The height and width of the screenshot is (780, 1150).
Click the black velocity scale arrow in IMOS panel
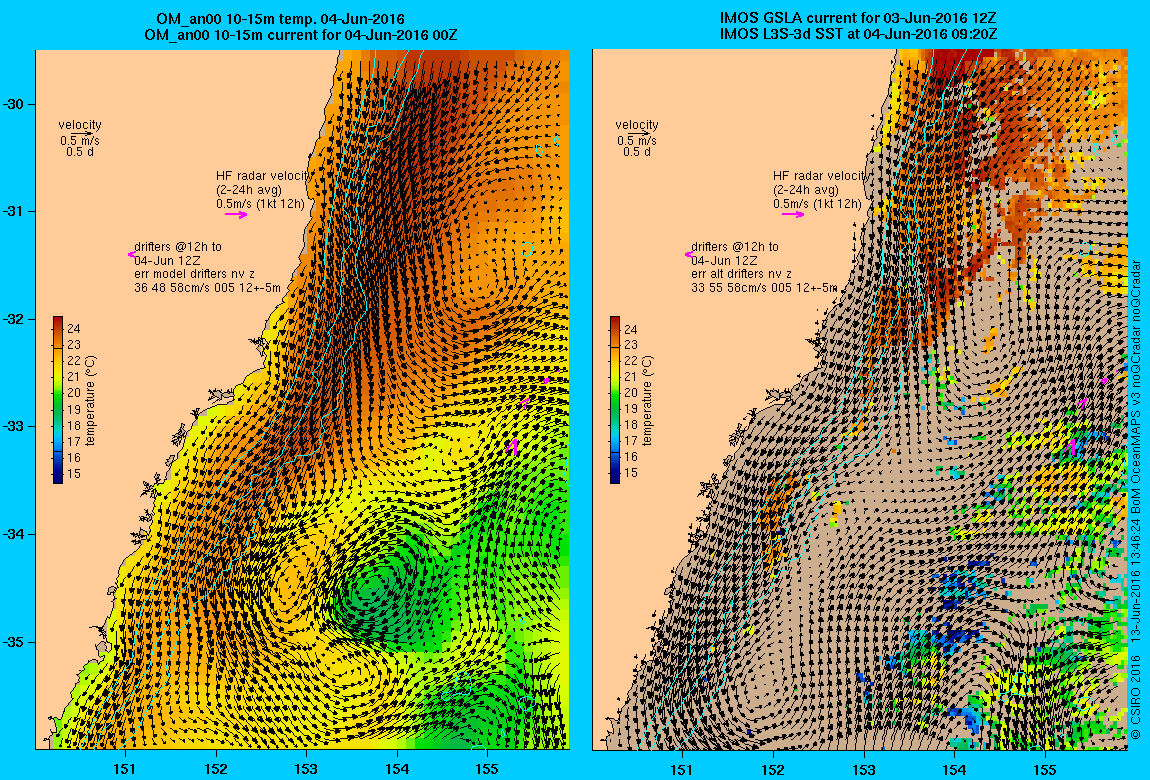point(639,133)
